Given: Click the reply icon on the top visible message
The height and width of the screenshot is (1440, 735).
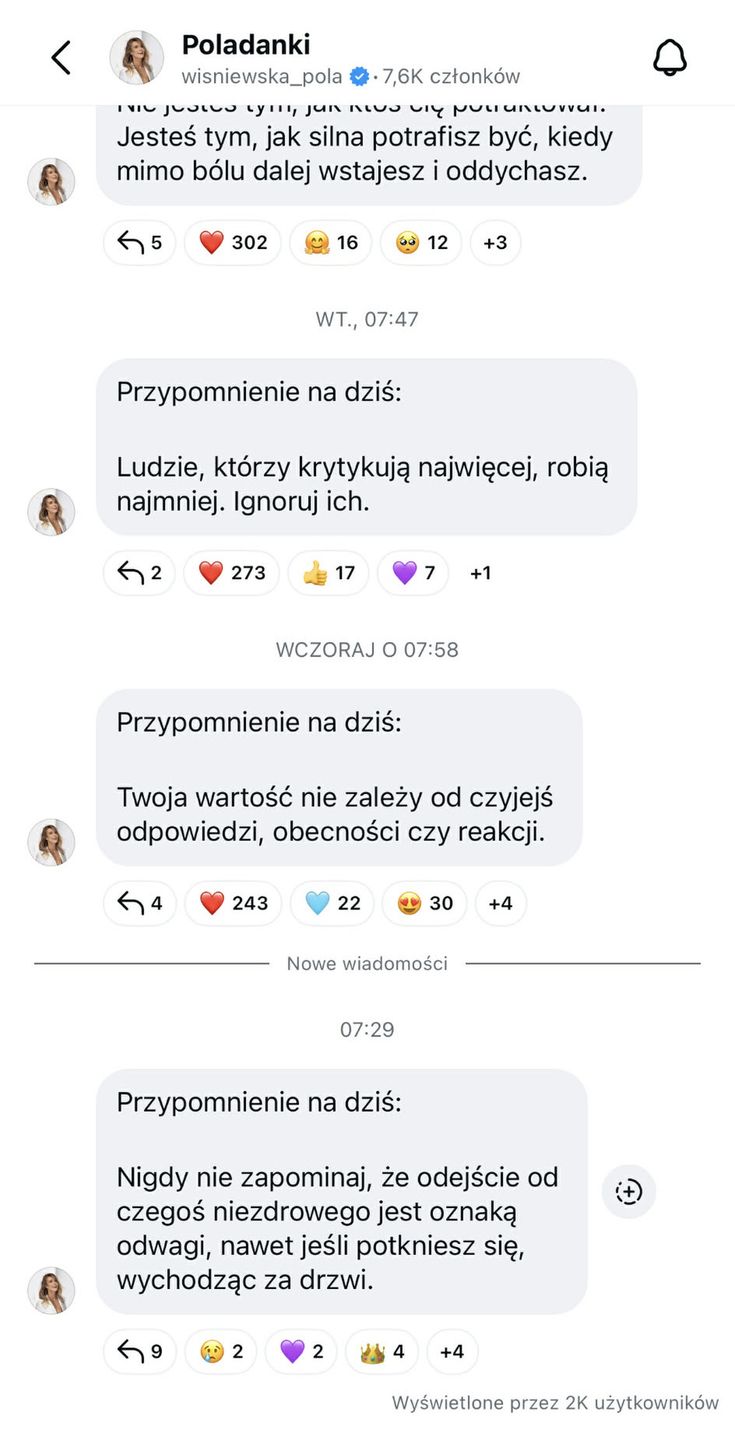Looking at the screenshot, I should [139, 242].
